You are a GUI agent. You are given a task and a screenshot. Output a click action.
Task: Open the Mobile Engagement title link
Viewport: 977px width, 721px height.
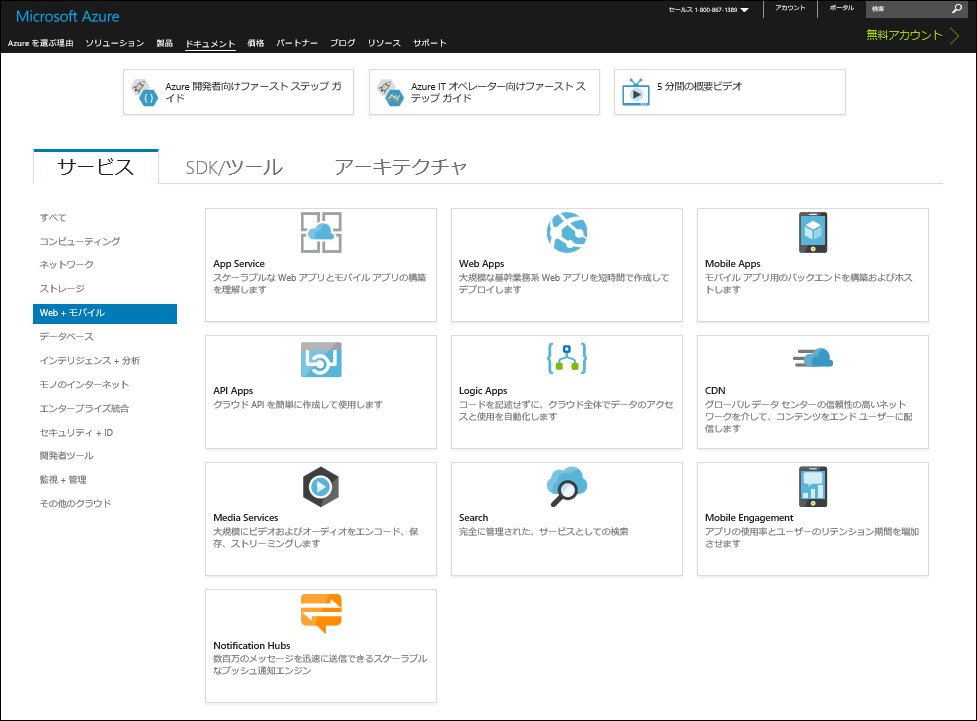pos(749,518)
